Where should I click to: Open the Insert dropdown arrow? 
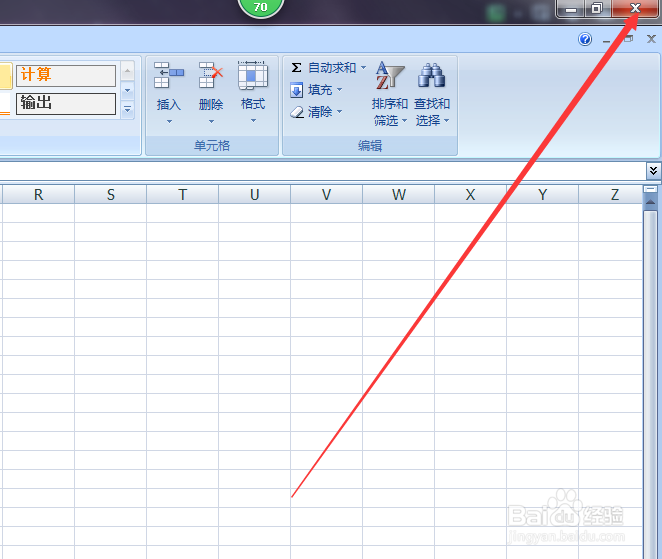click(x=169, y=122)
